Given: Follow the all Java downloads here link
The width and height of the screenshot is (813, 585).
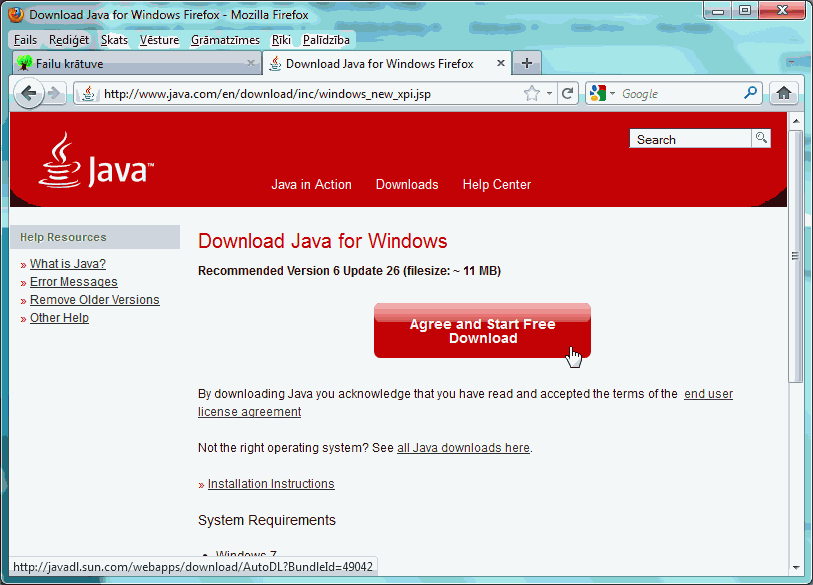Looking at the screenshot, I should (x=463, y=448).
